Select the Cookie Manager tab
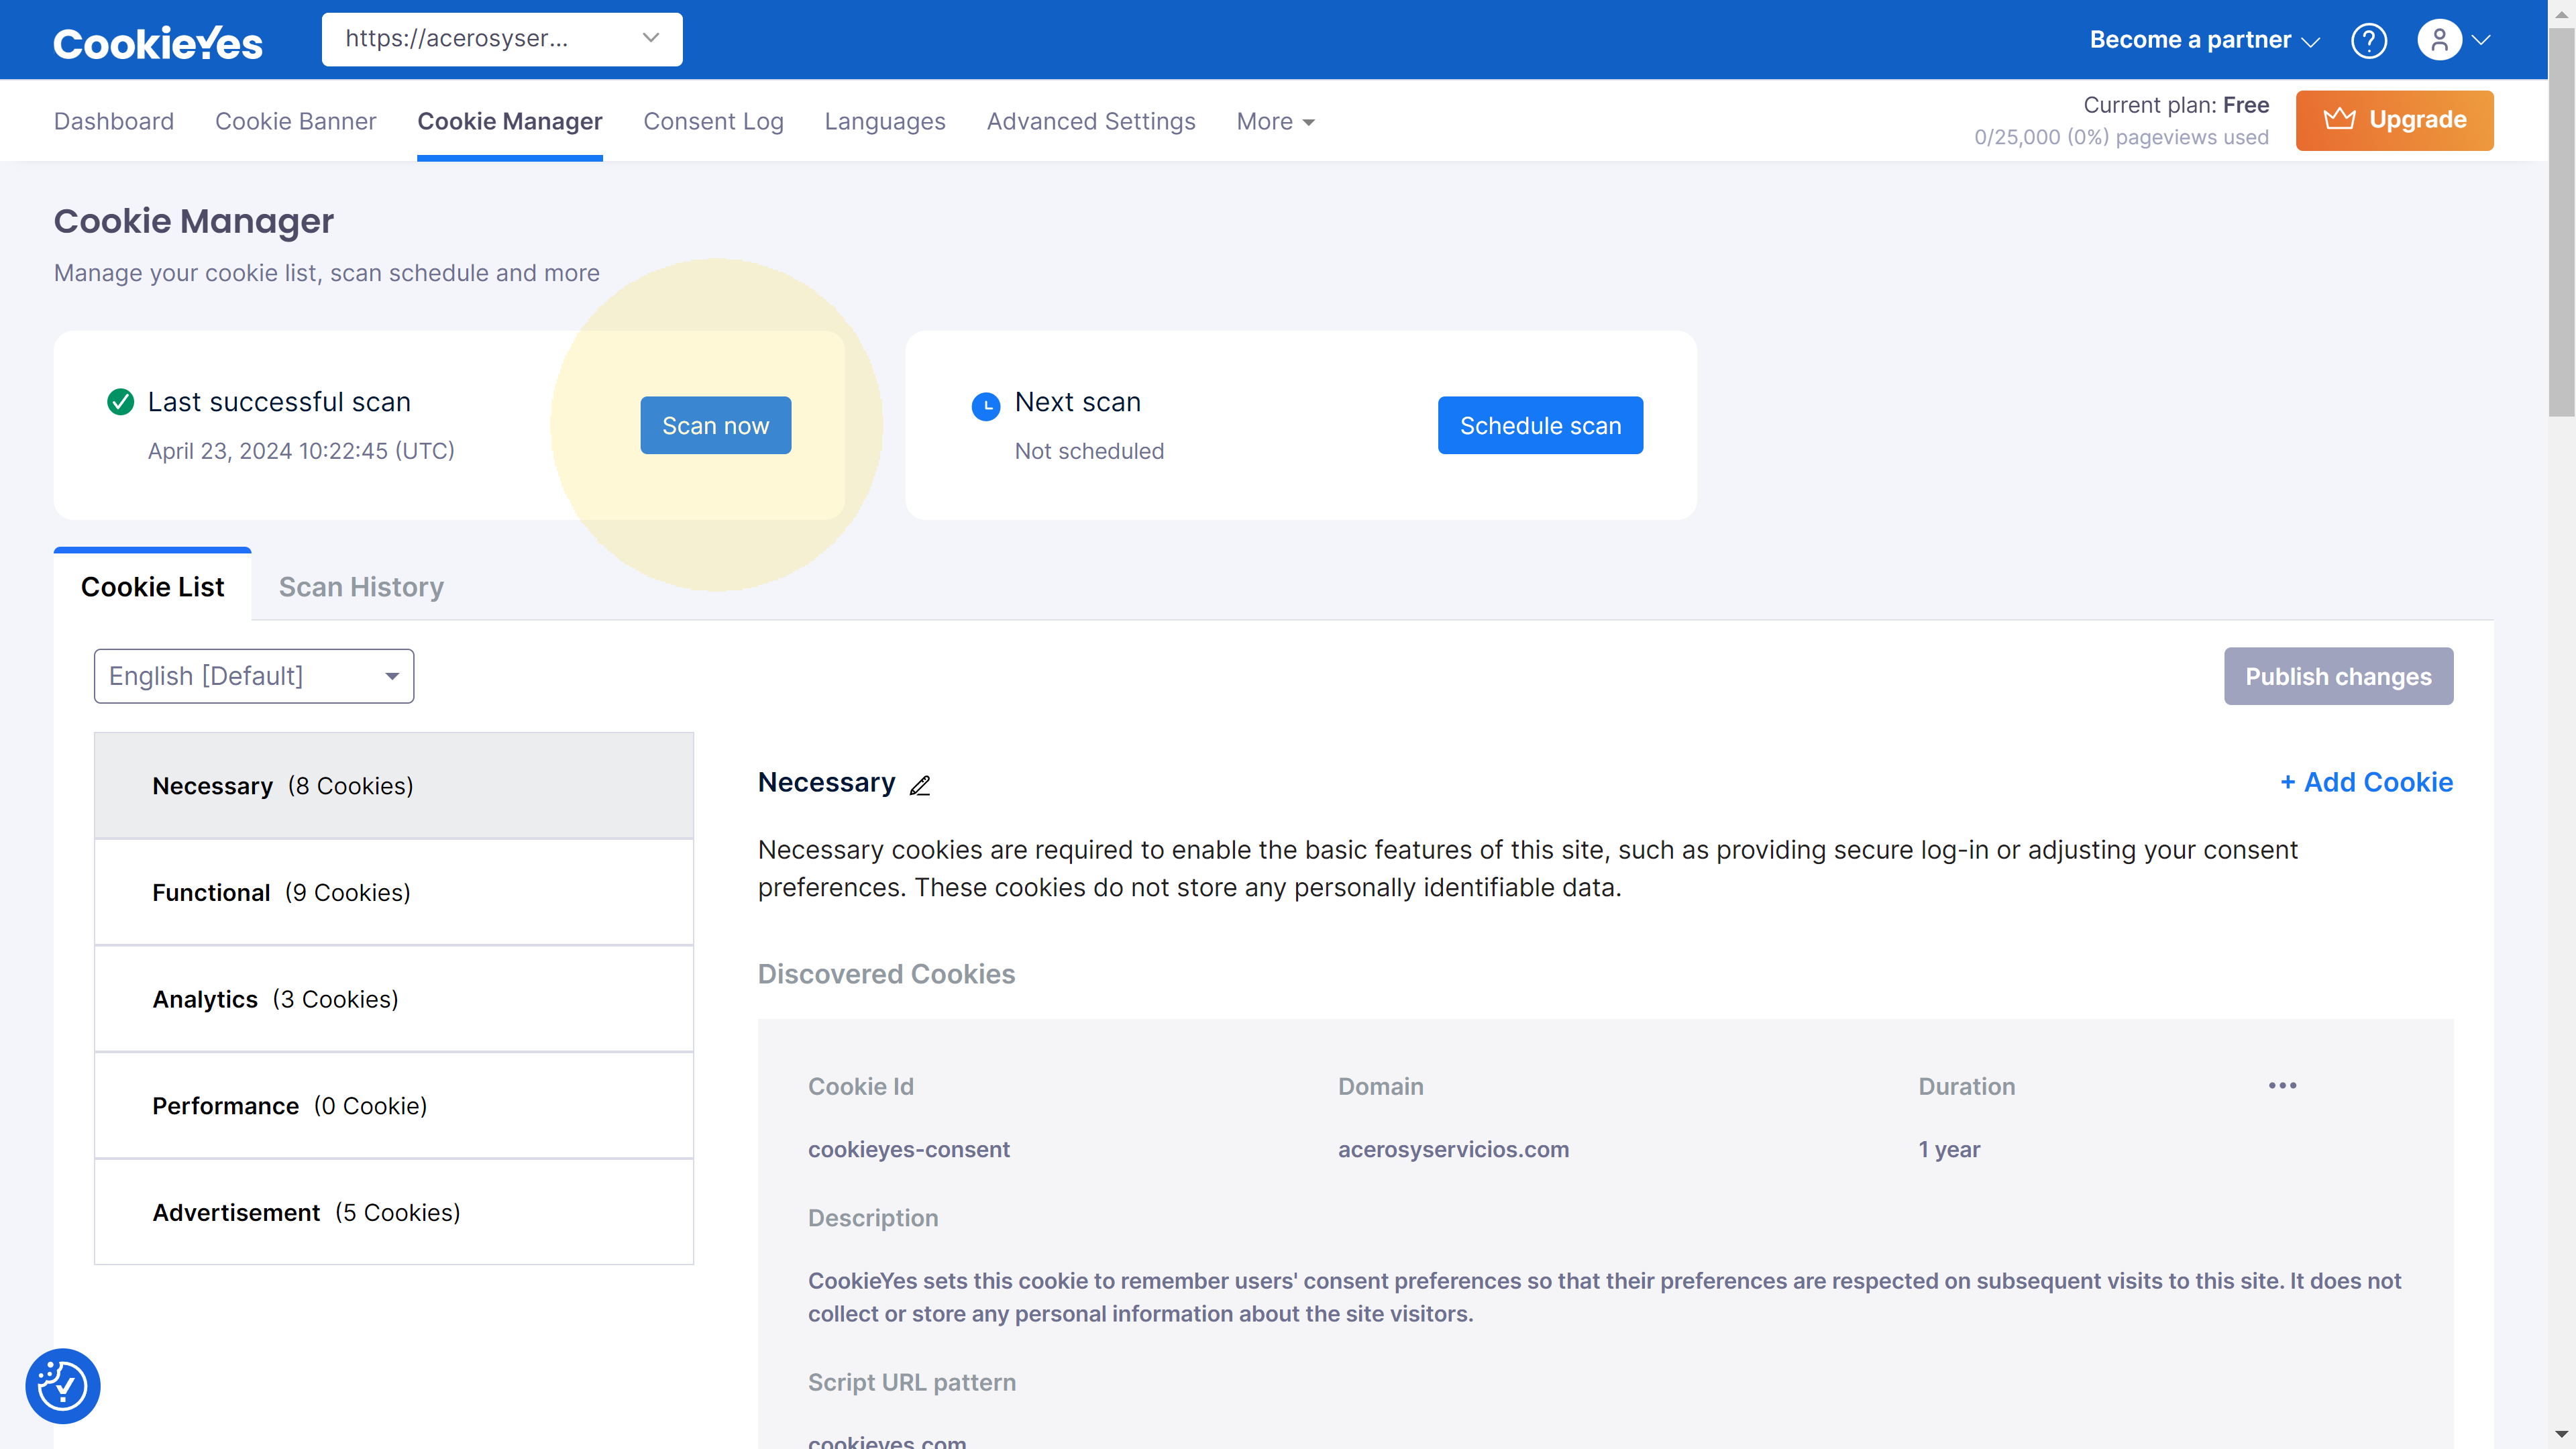Screen dimensions: 2576x1449 510,121
